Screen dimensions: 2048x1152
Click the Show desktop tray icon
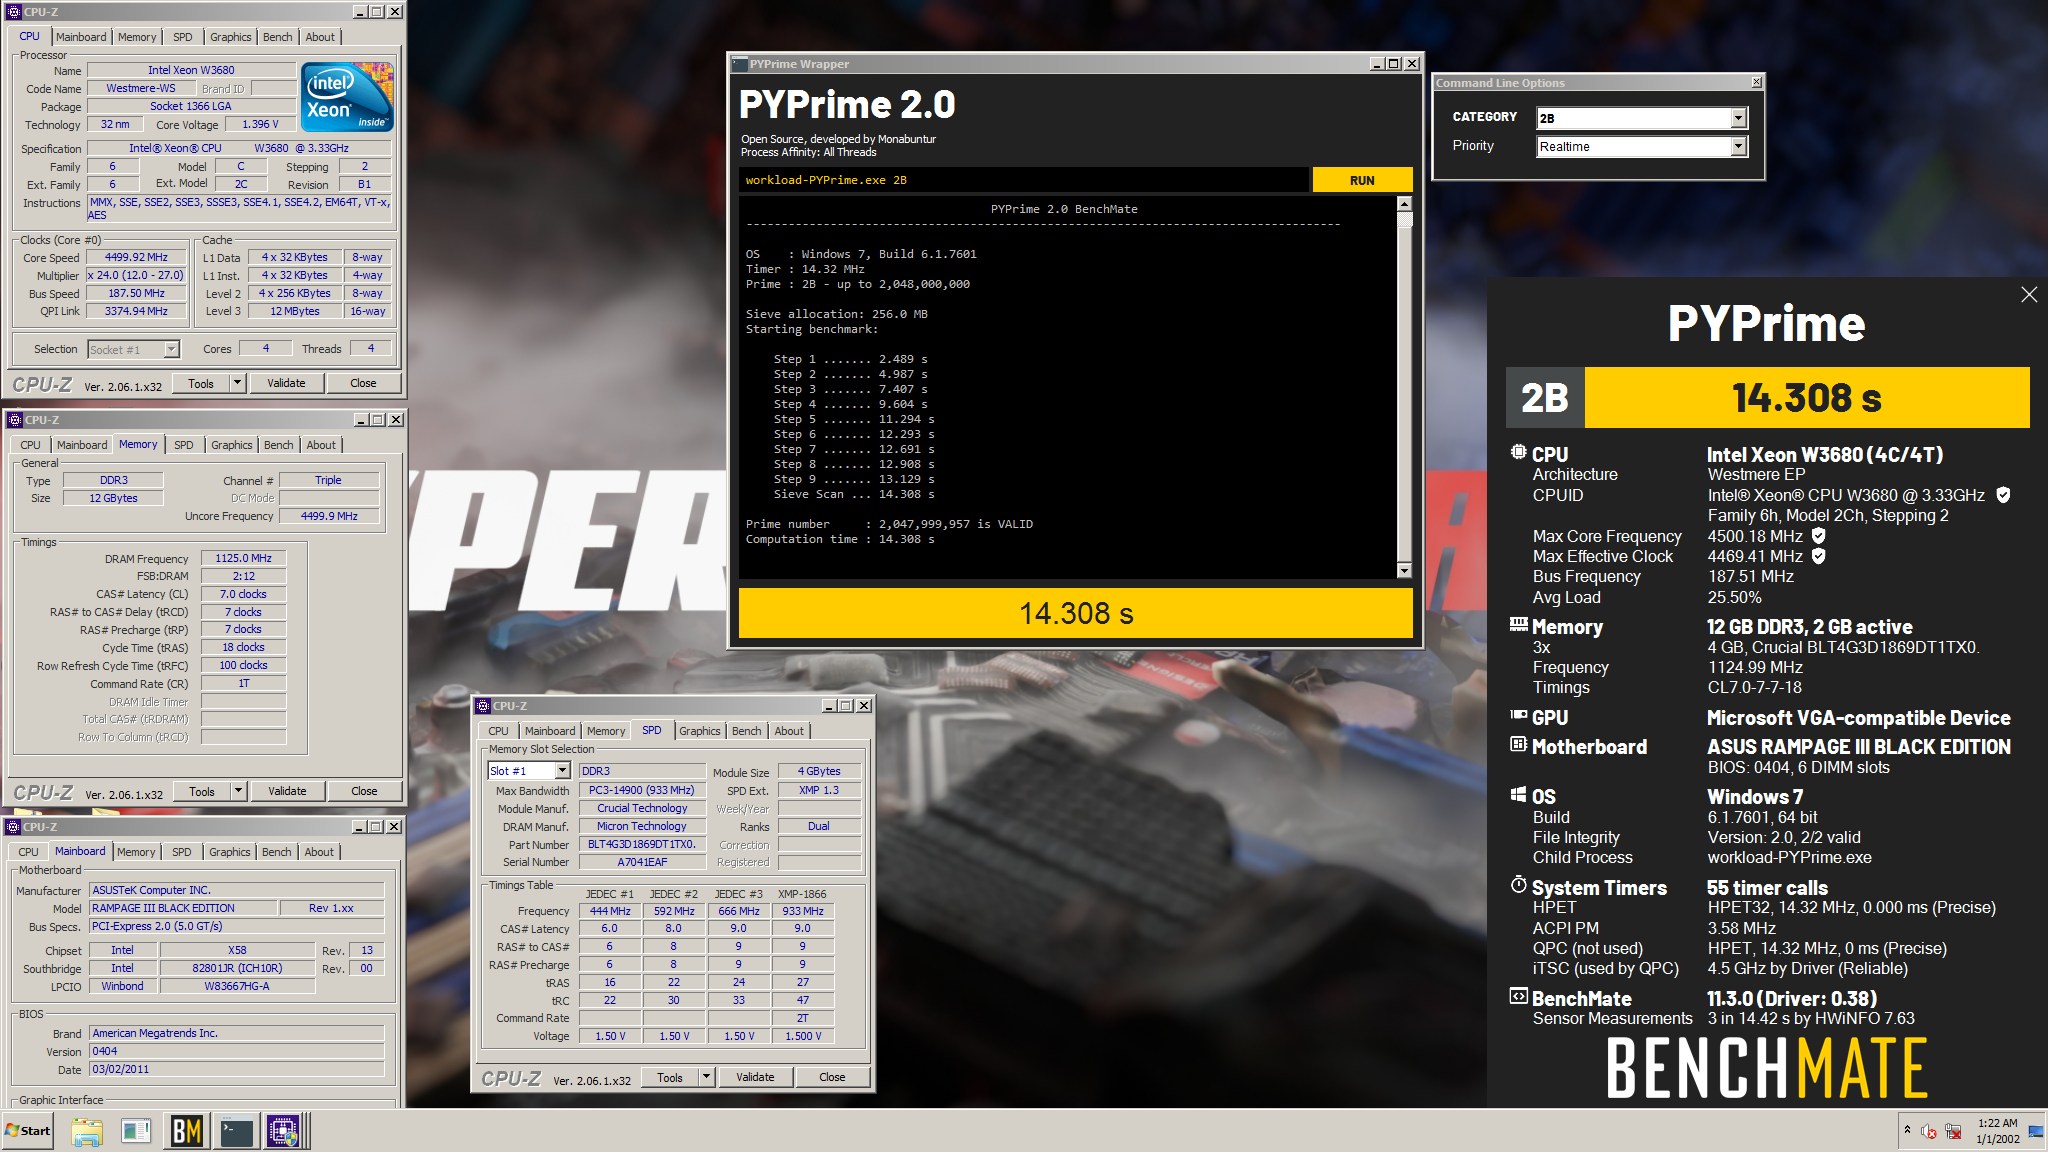[x=2036, y=1131]
